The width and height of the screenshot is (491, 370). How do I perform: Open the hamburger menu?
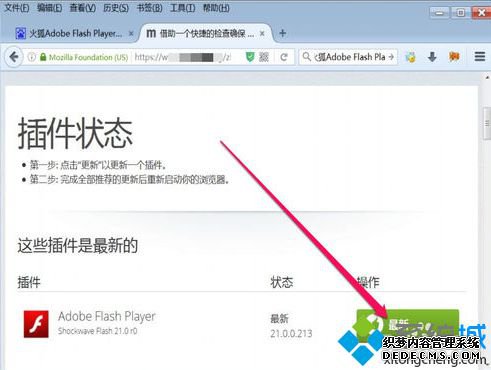[480, 57]
